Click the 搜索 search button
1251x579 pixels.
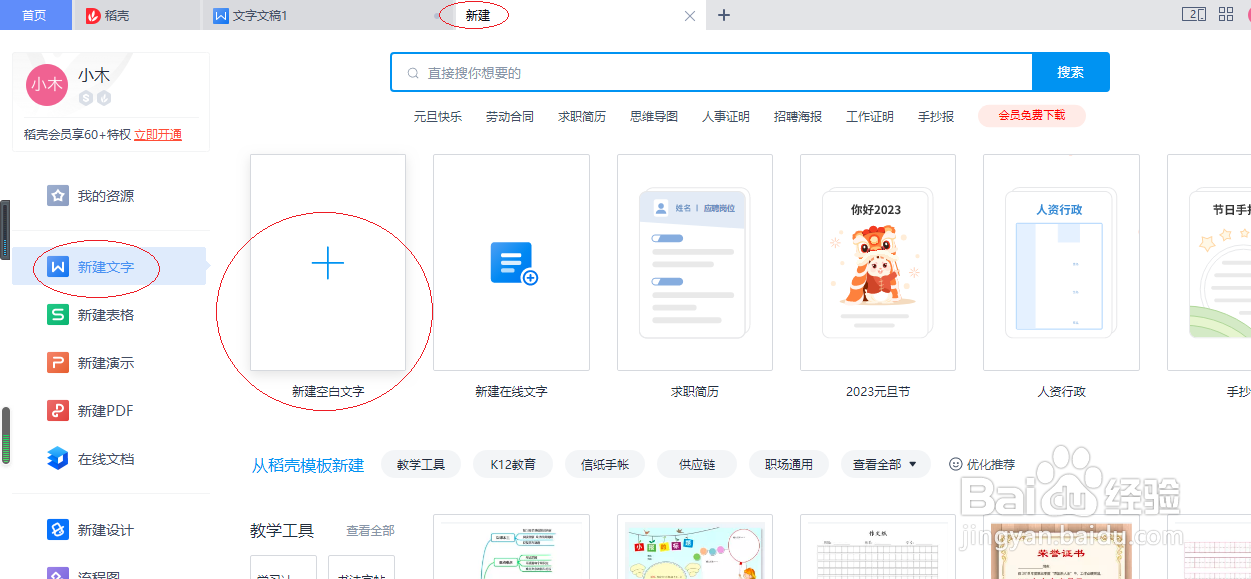click(1070, 72)
